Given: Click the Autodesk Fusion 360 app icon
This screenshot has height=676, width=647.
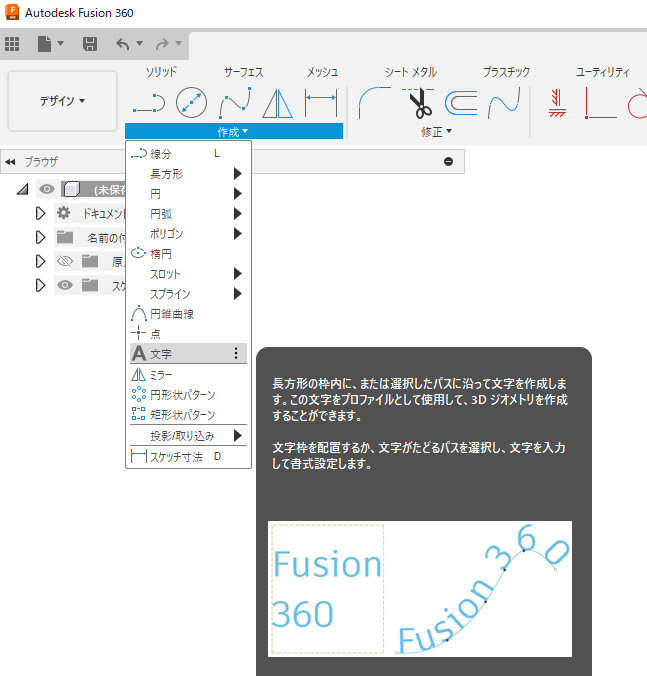Looking at the screenshot, I should click(x=12, y=13).
